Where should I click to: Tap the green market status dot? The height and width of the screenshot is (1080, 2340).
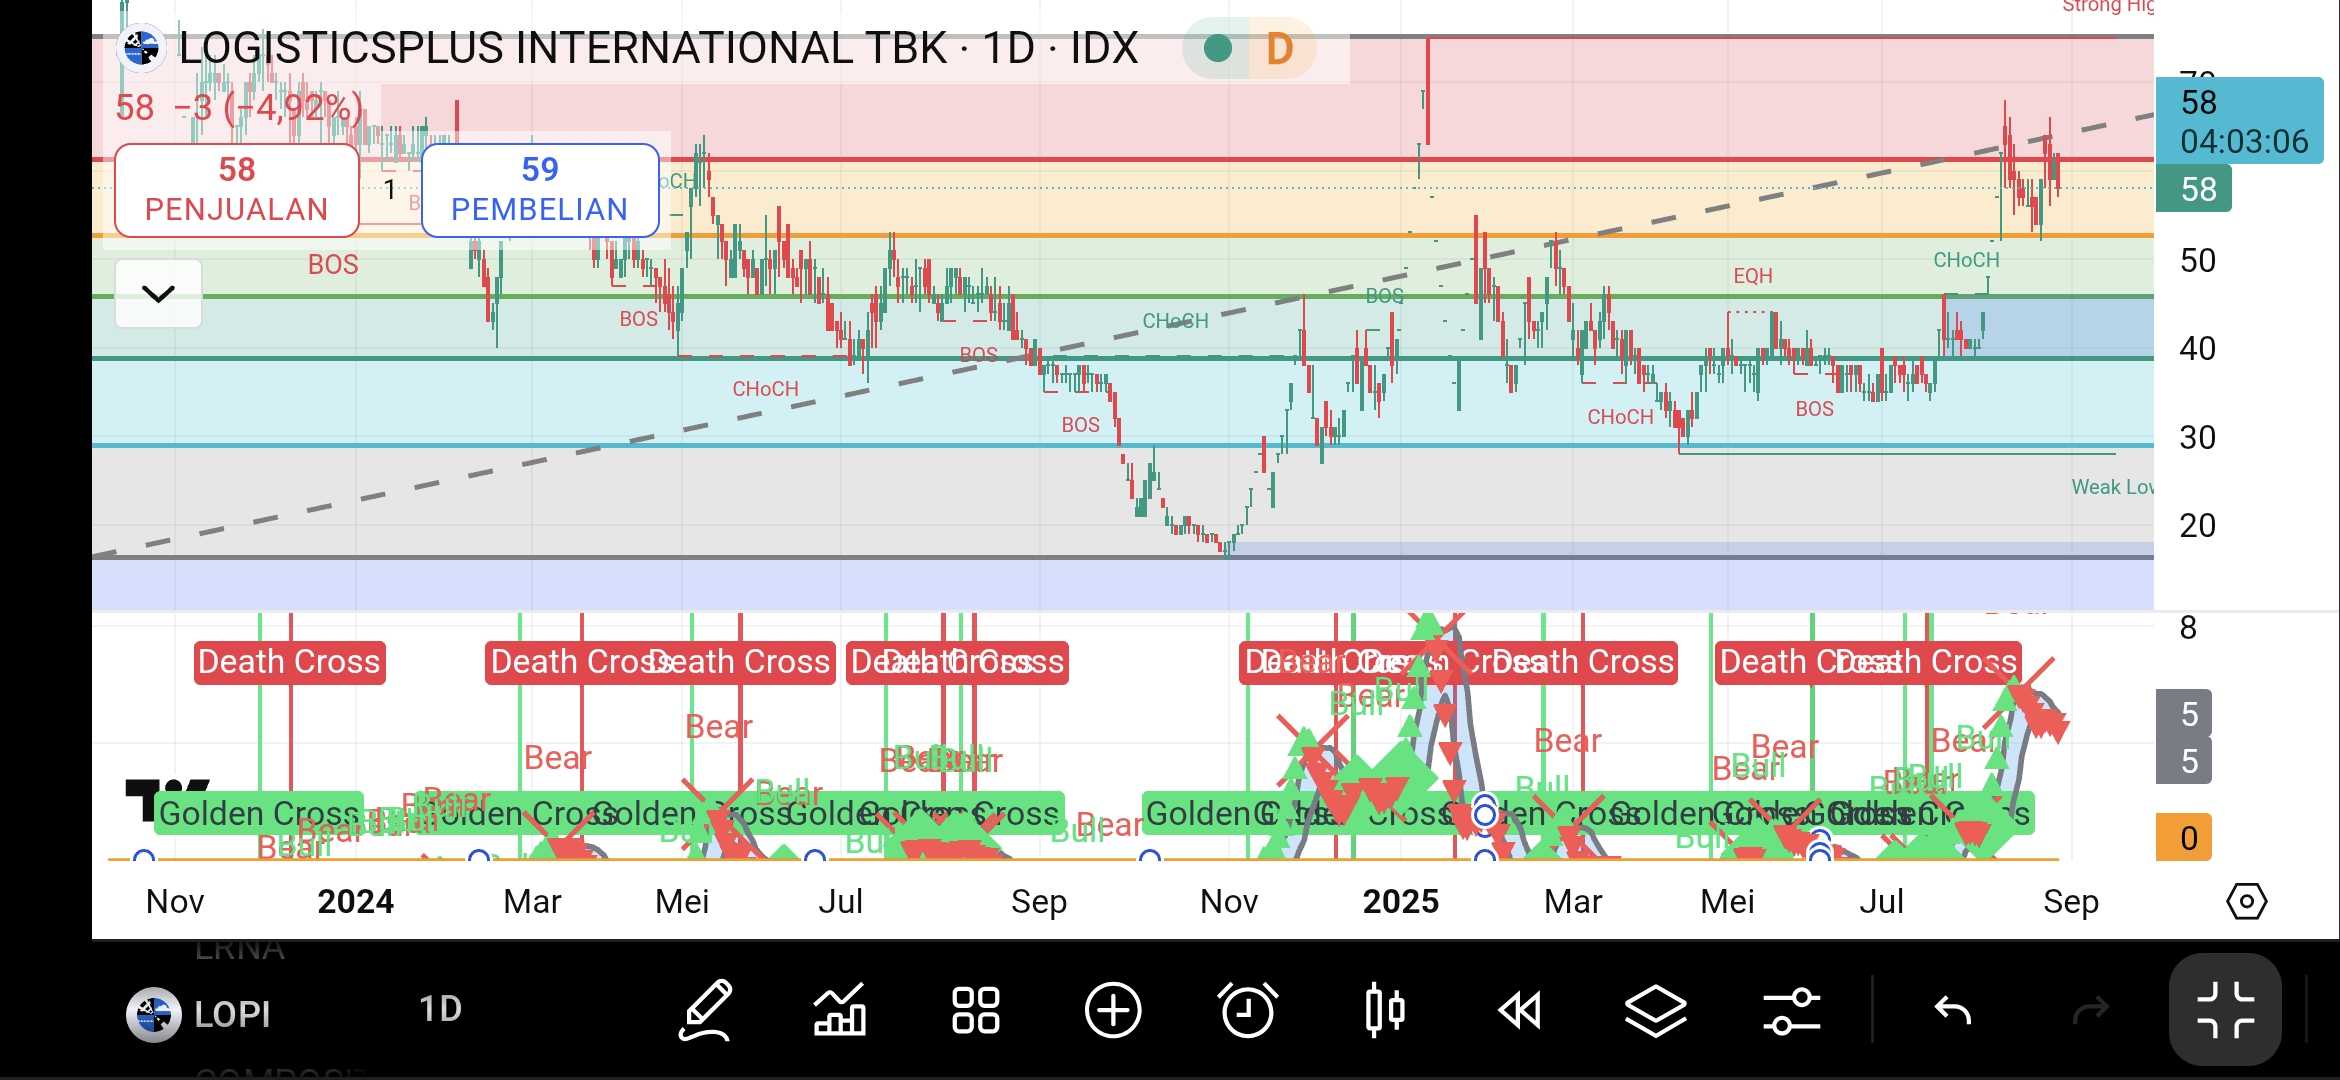click(1217, 48)
